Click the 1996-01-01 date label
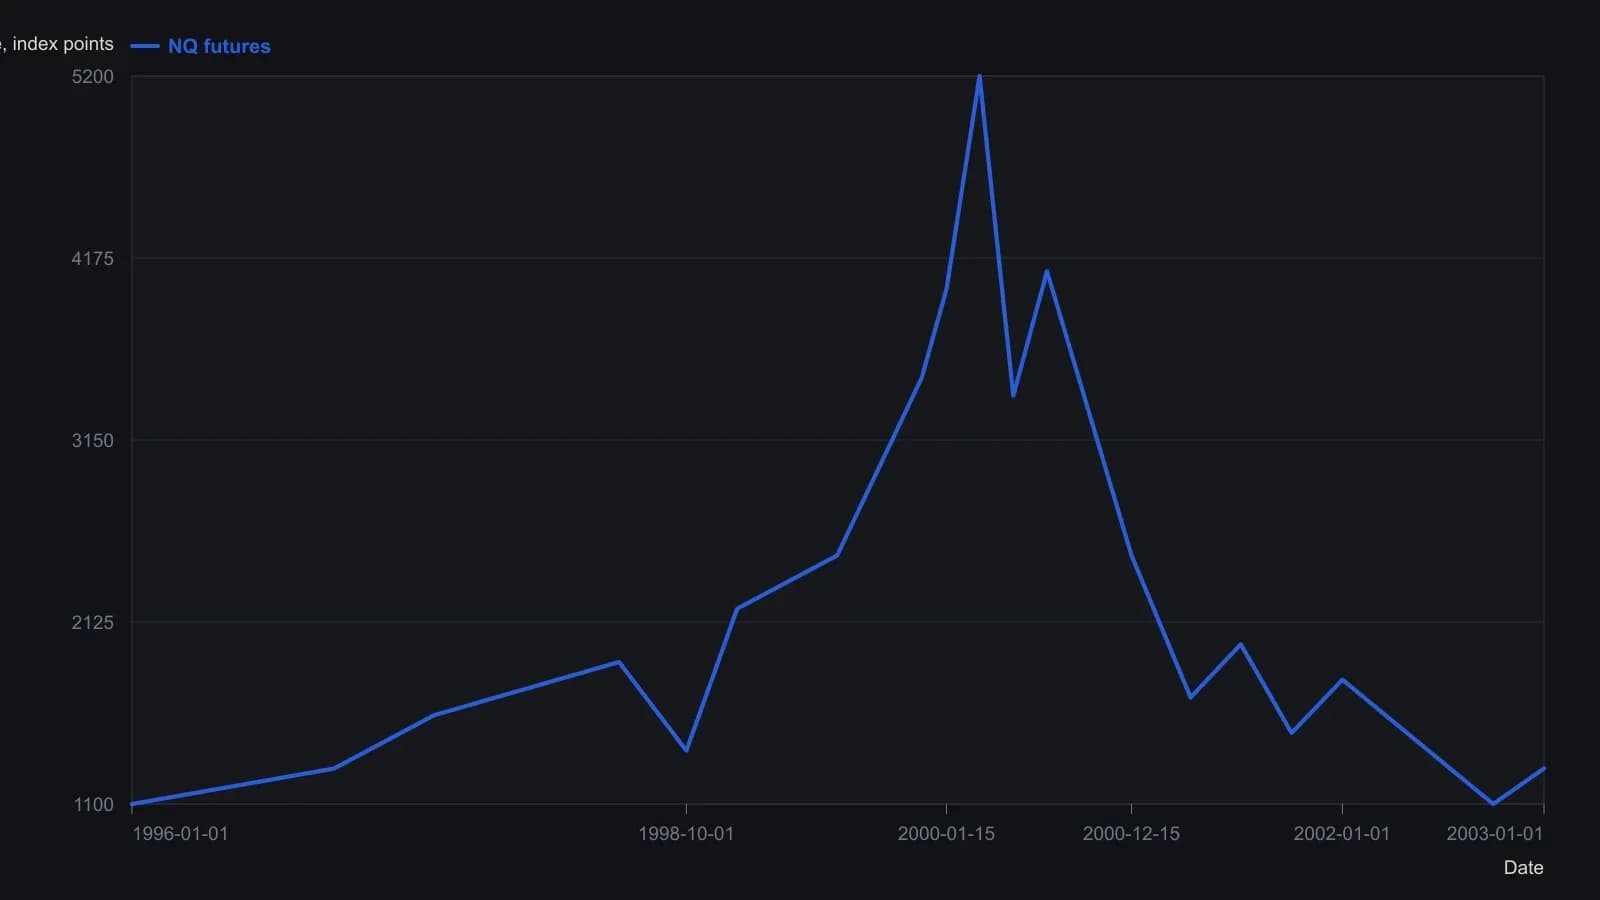This screenshot has height=900, width=1600. (x=180, y=833)
